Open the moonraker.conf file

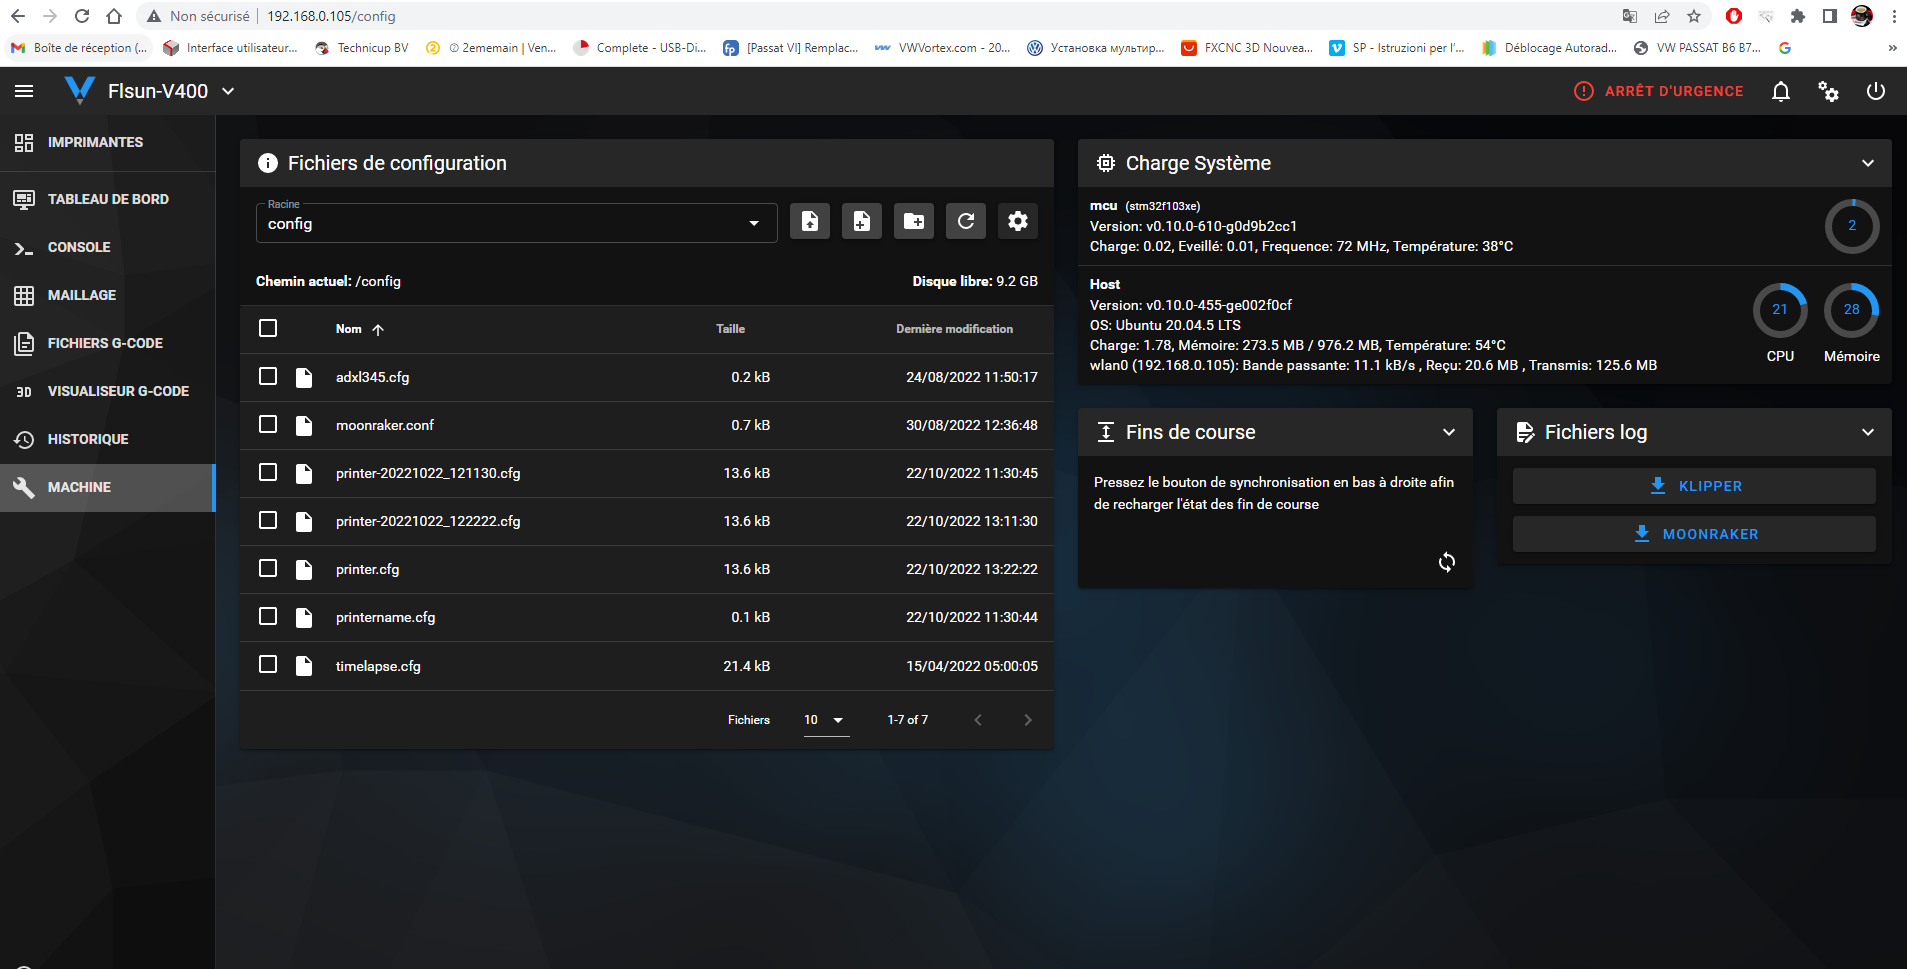tap(385, 425)
